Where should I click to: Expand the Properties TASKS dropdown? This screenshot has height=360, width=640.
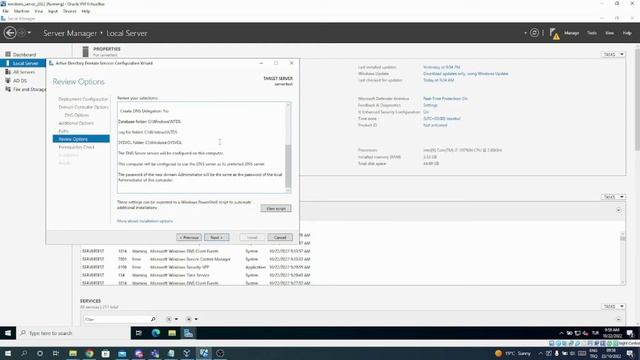pyautogui.click(x=613, y=54)
